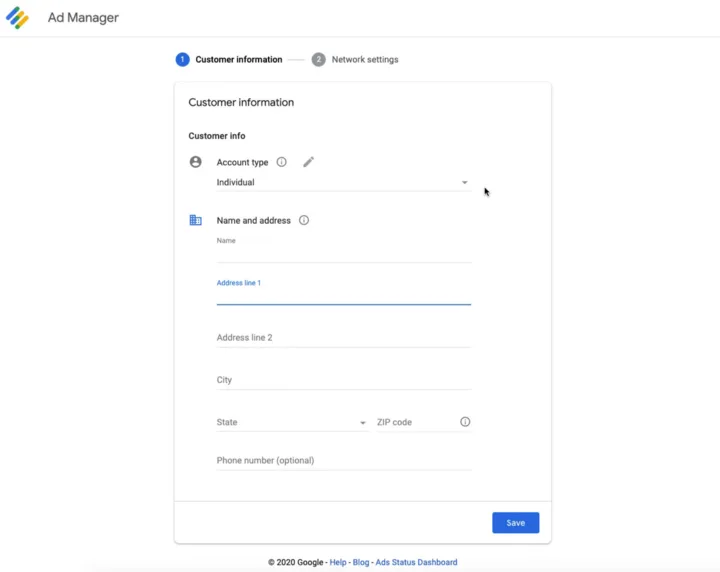This screenshot has width=720, height=572.
Task: Click the Customer info subheading
Action: click(217, 136)
